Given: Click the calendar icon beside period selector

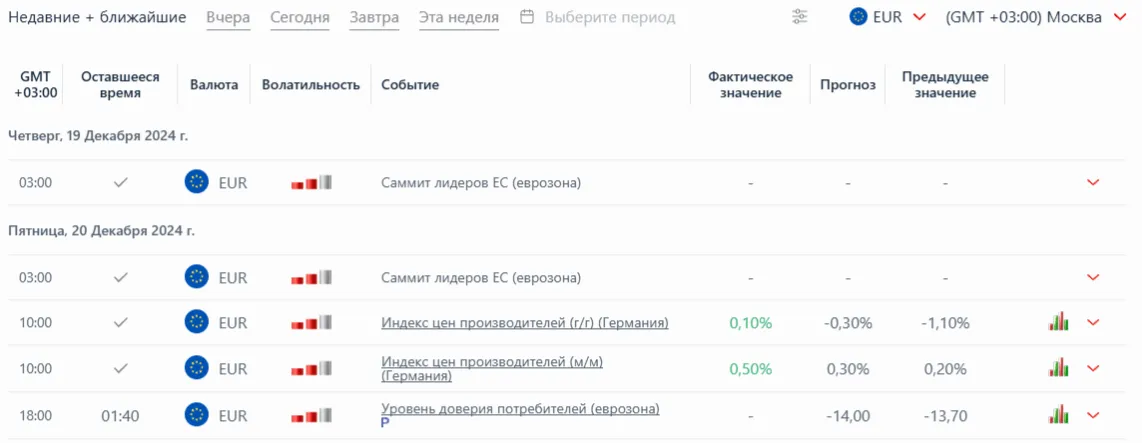Looking at the screenshot, I should tap(527, 17).
